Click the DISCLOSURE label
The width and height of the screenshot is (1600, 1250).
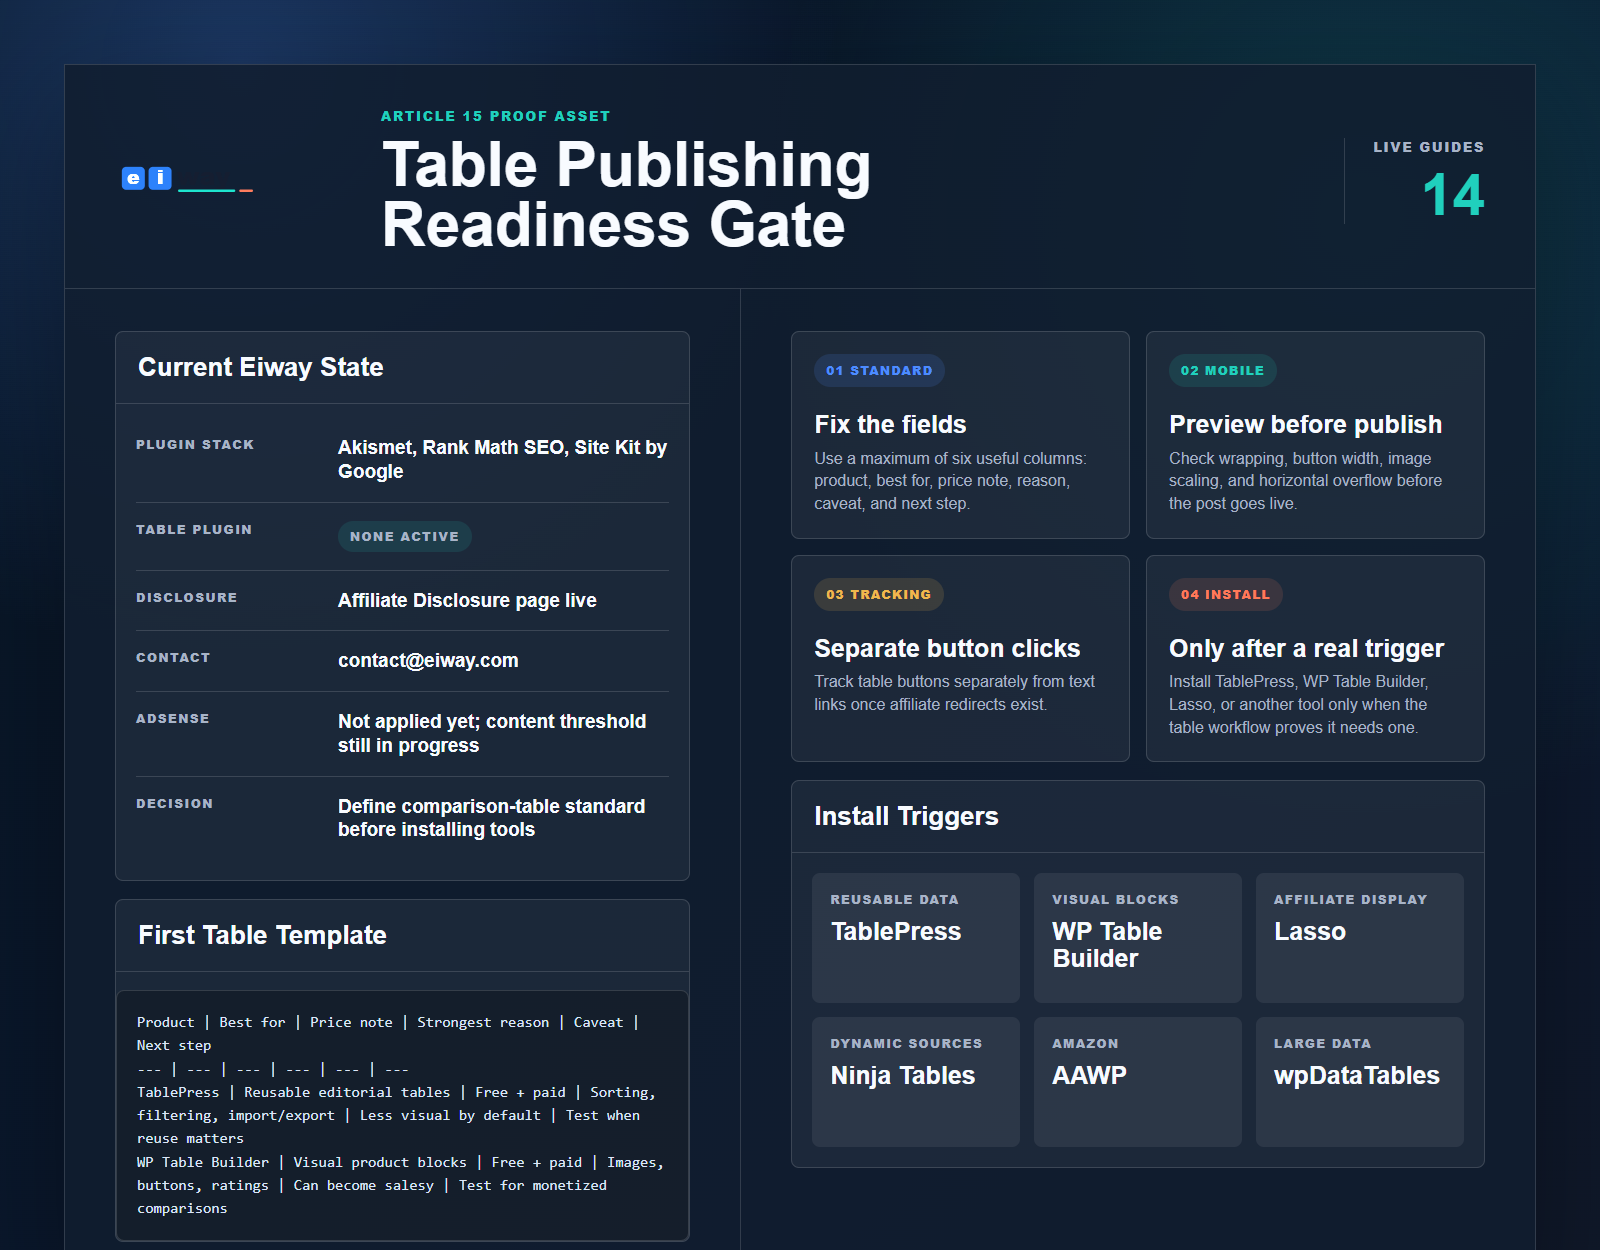(187, 597)
